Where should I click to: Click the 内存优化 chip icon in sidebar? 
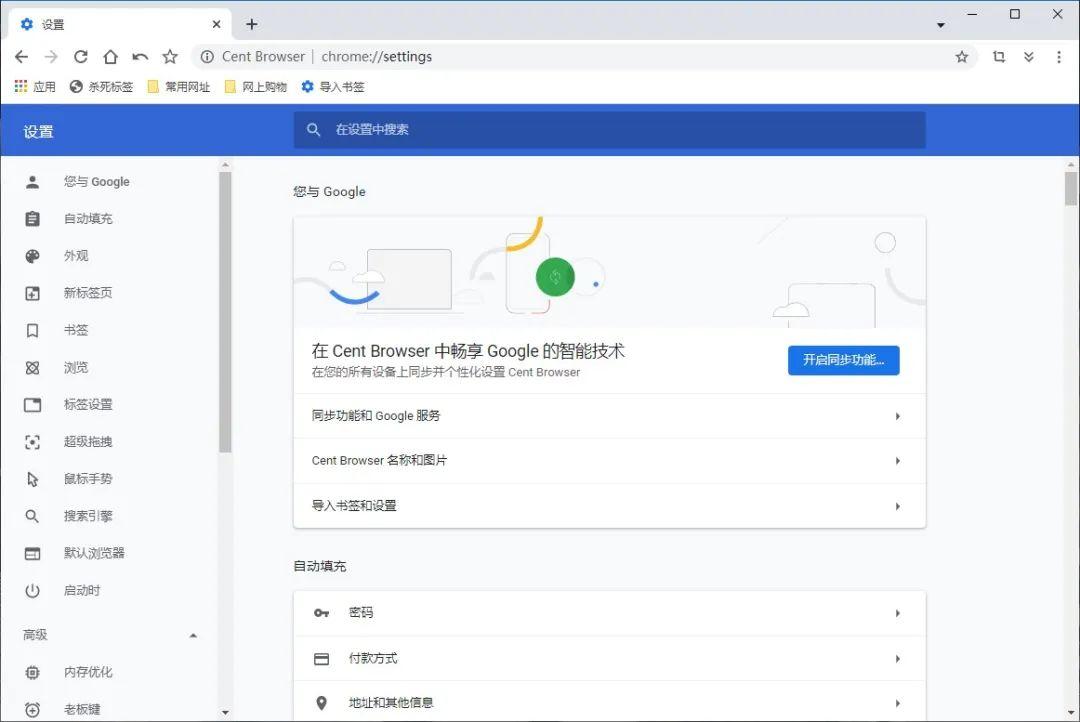click(x=32, y=672)
